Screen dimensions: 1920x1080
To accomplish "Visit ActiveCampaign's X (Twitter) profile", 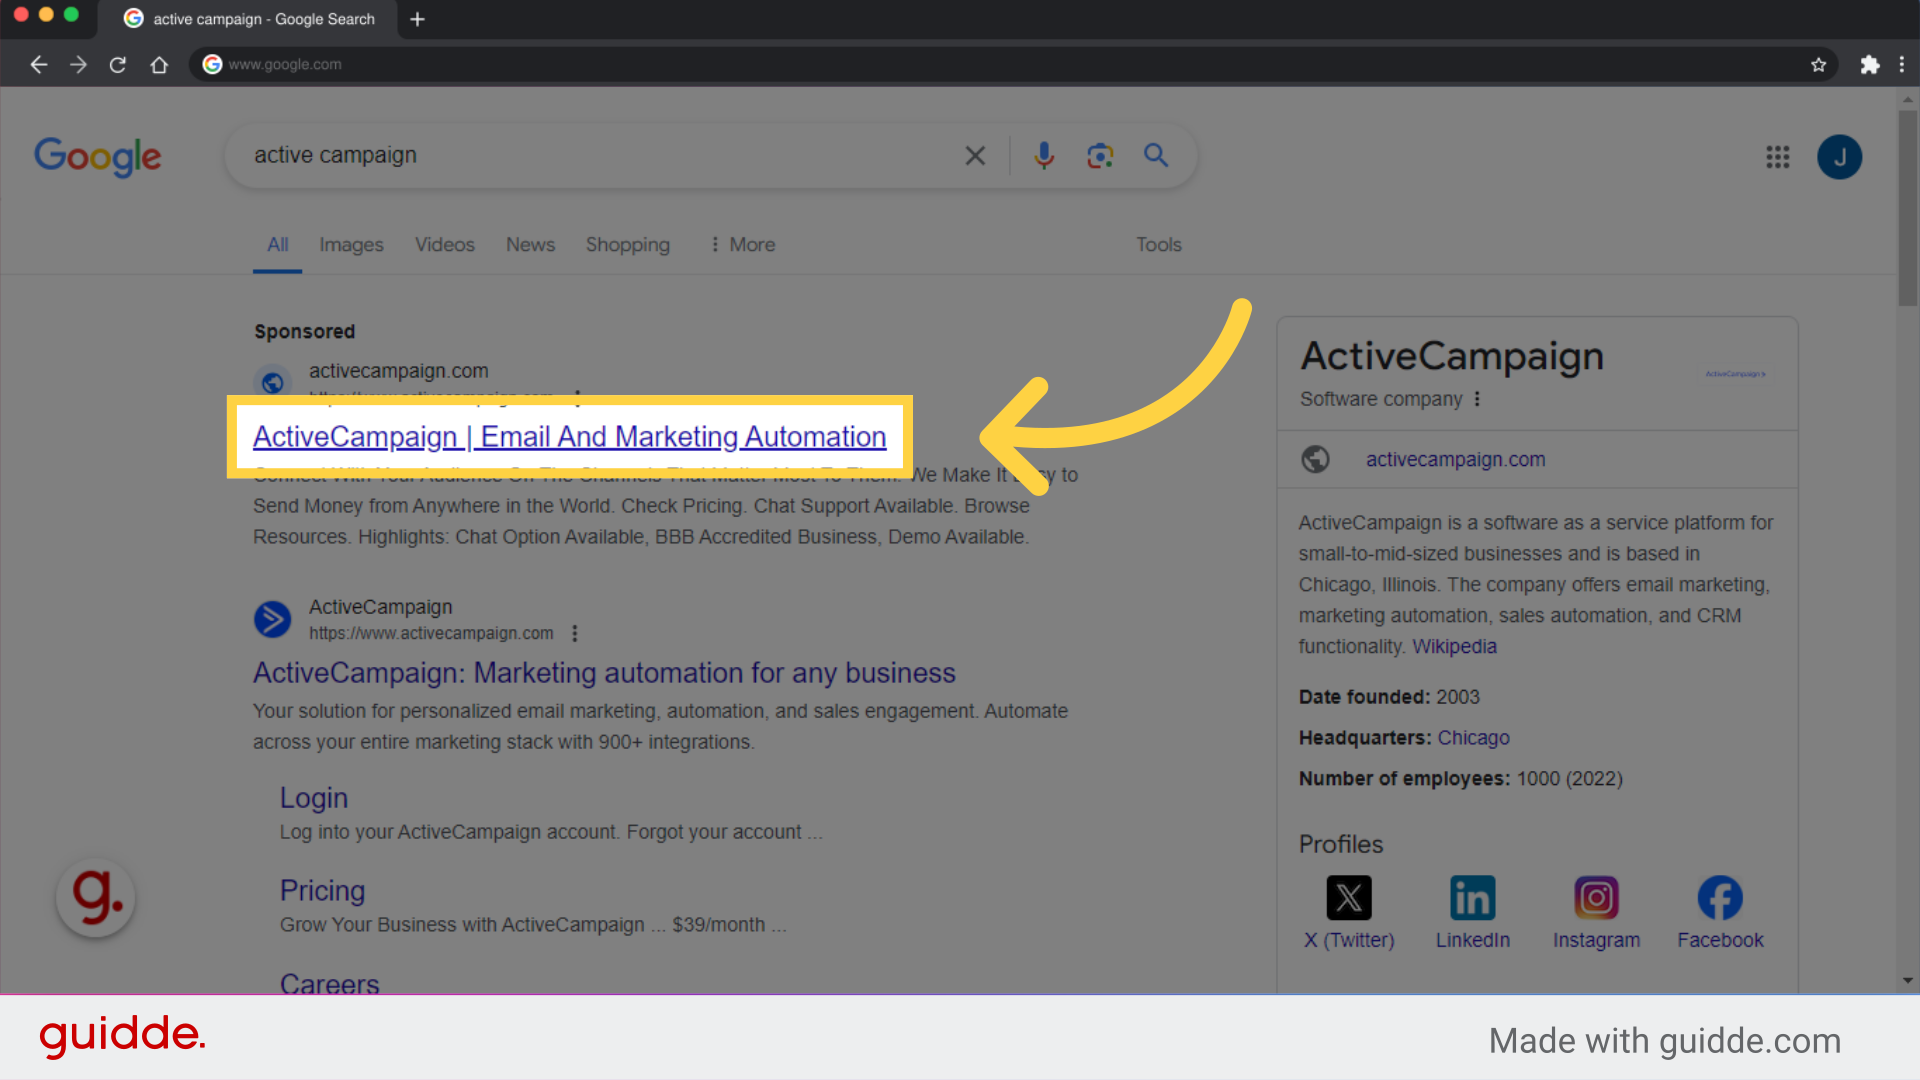I will tap(1348, 897).
